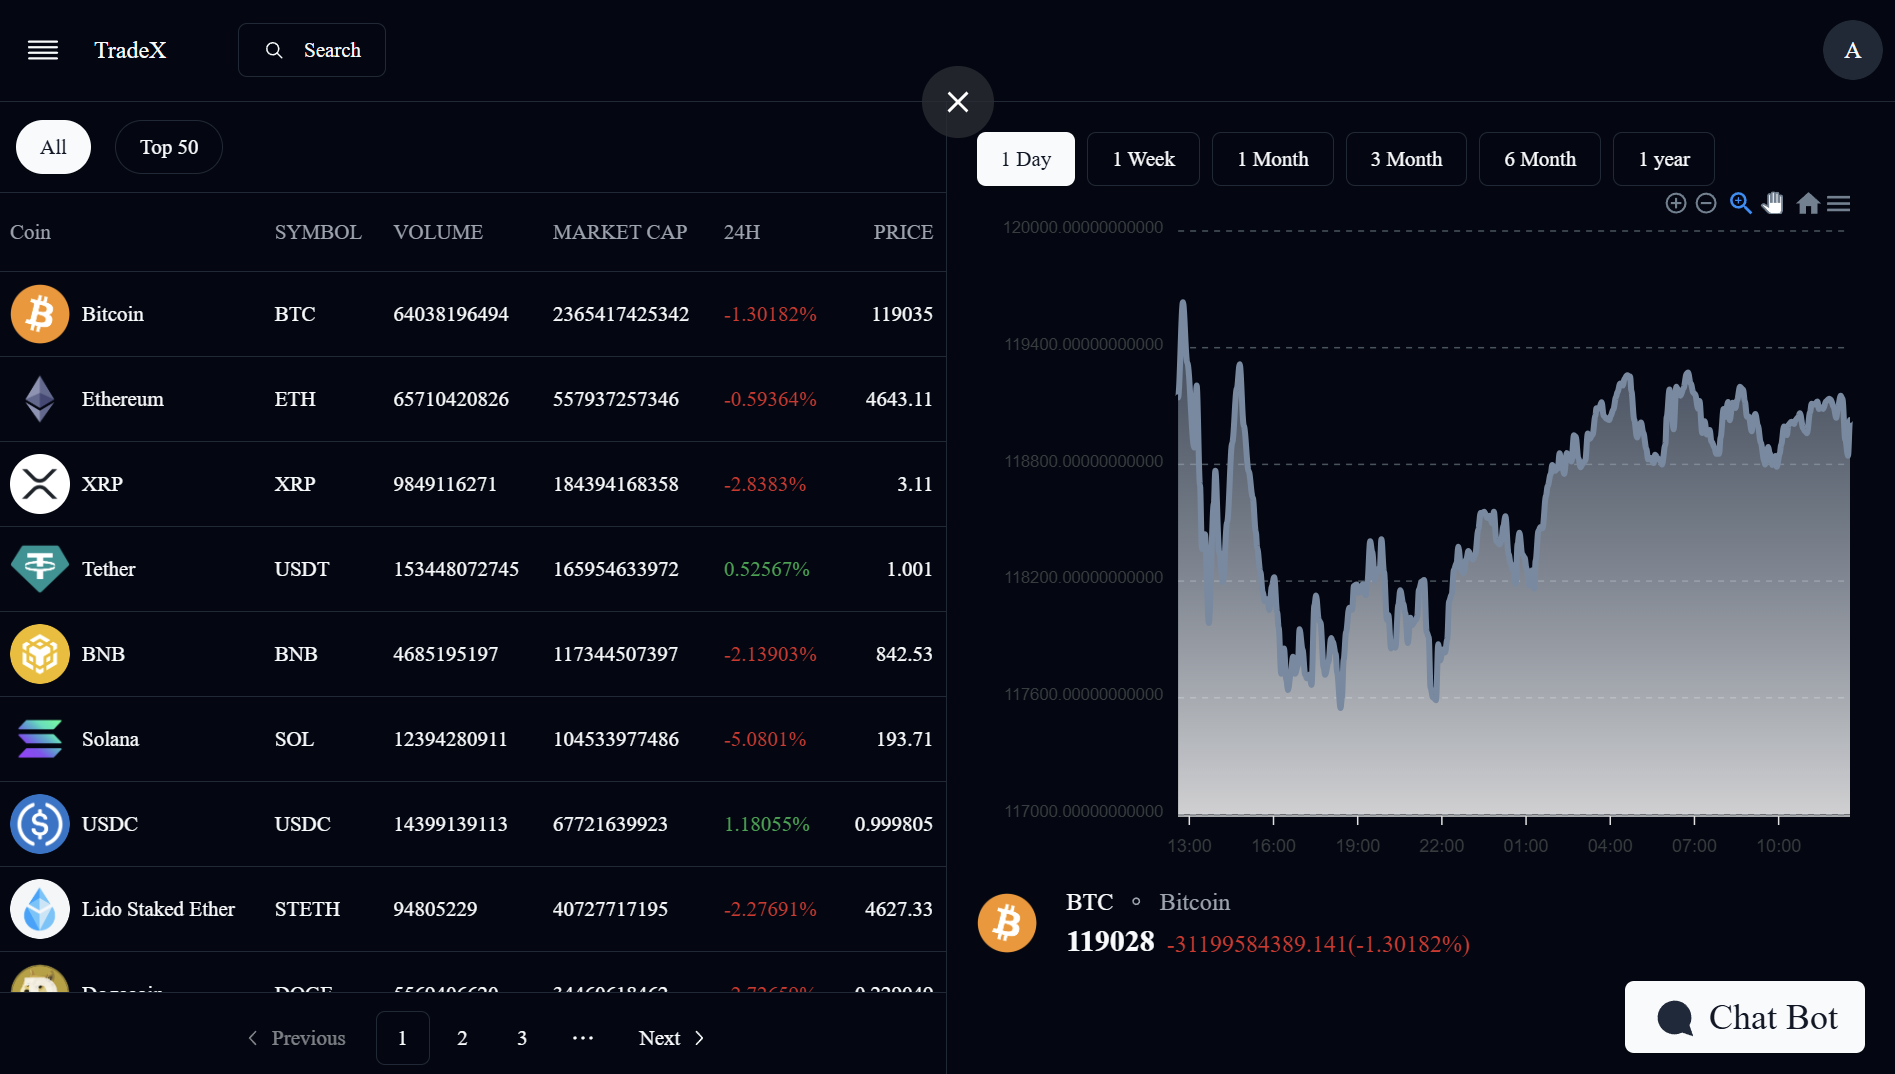Image resolution: width=1895 pixels, height=1074 pixels.
Task: Click the PRICE column header
Action: (903, 232)
